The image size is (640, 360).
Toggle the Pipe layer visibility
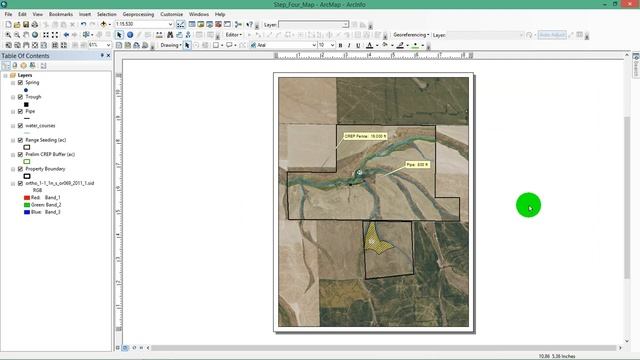click(20, 111)
